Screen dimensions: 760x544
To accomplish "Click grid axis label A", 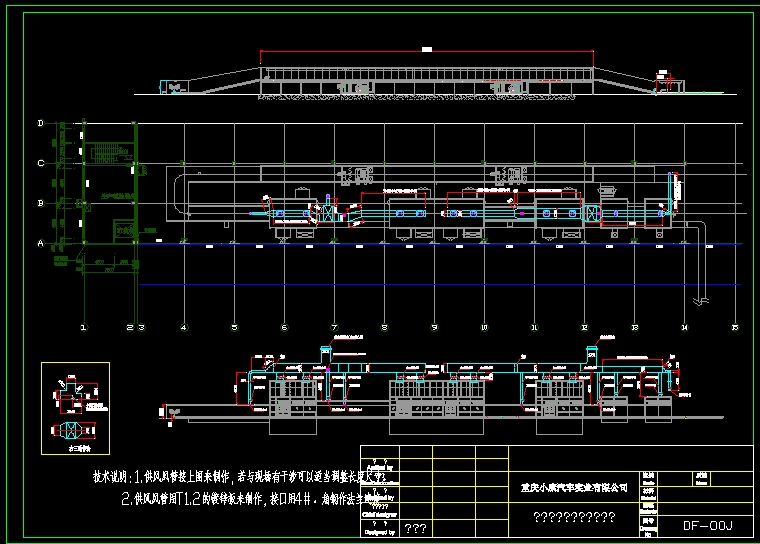I will pos(40,243).
